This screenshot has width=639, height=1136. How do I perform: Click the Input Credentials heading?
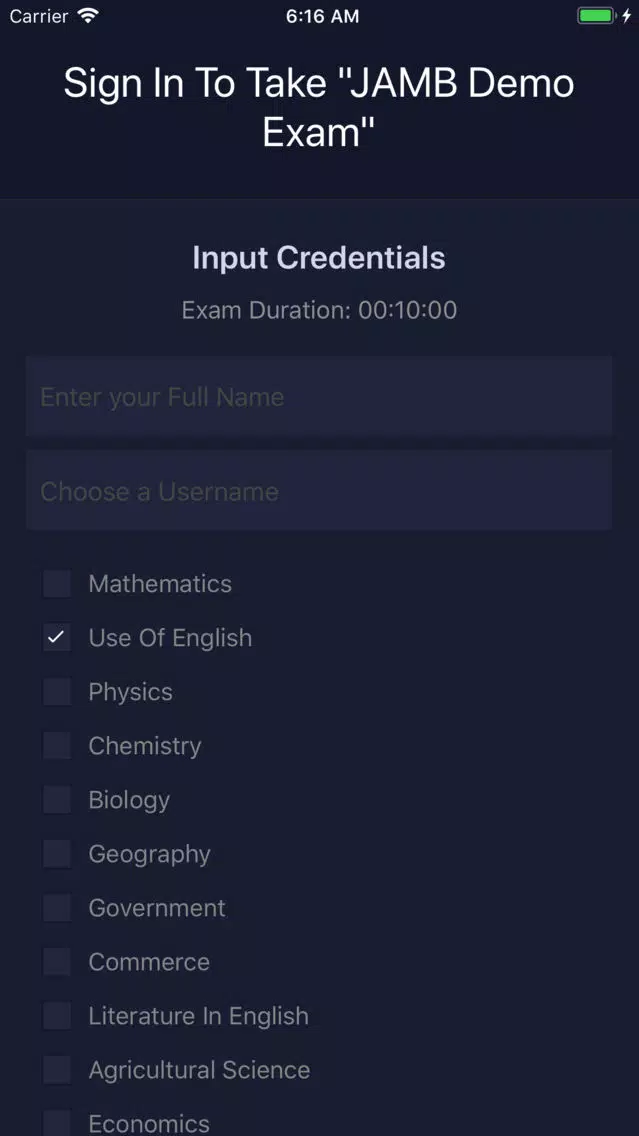pos(319,258)
